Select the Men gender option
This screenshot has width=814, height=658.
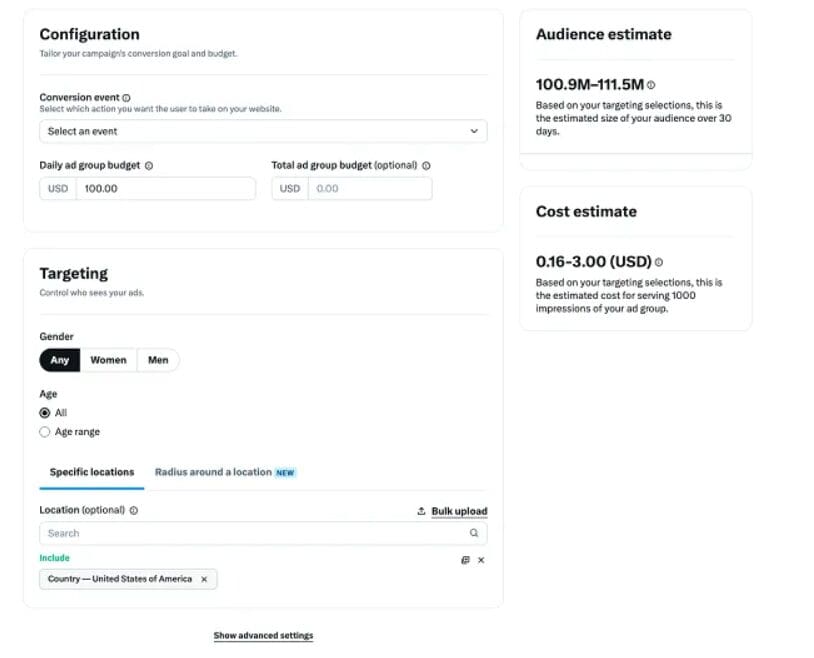[x=158, y=360]
